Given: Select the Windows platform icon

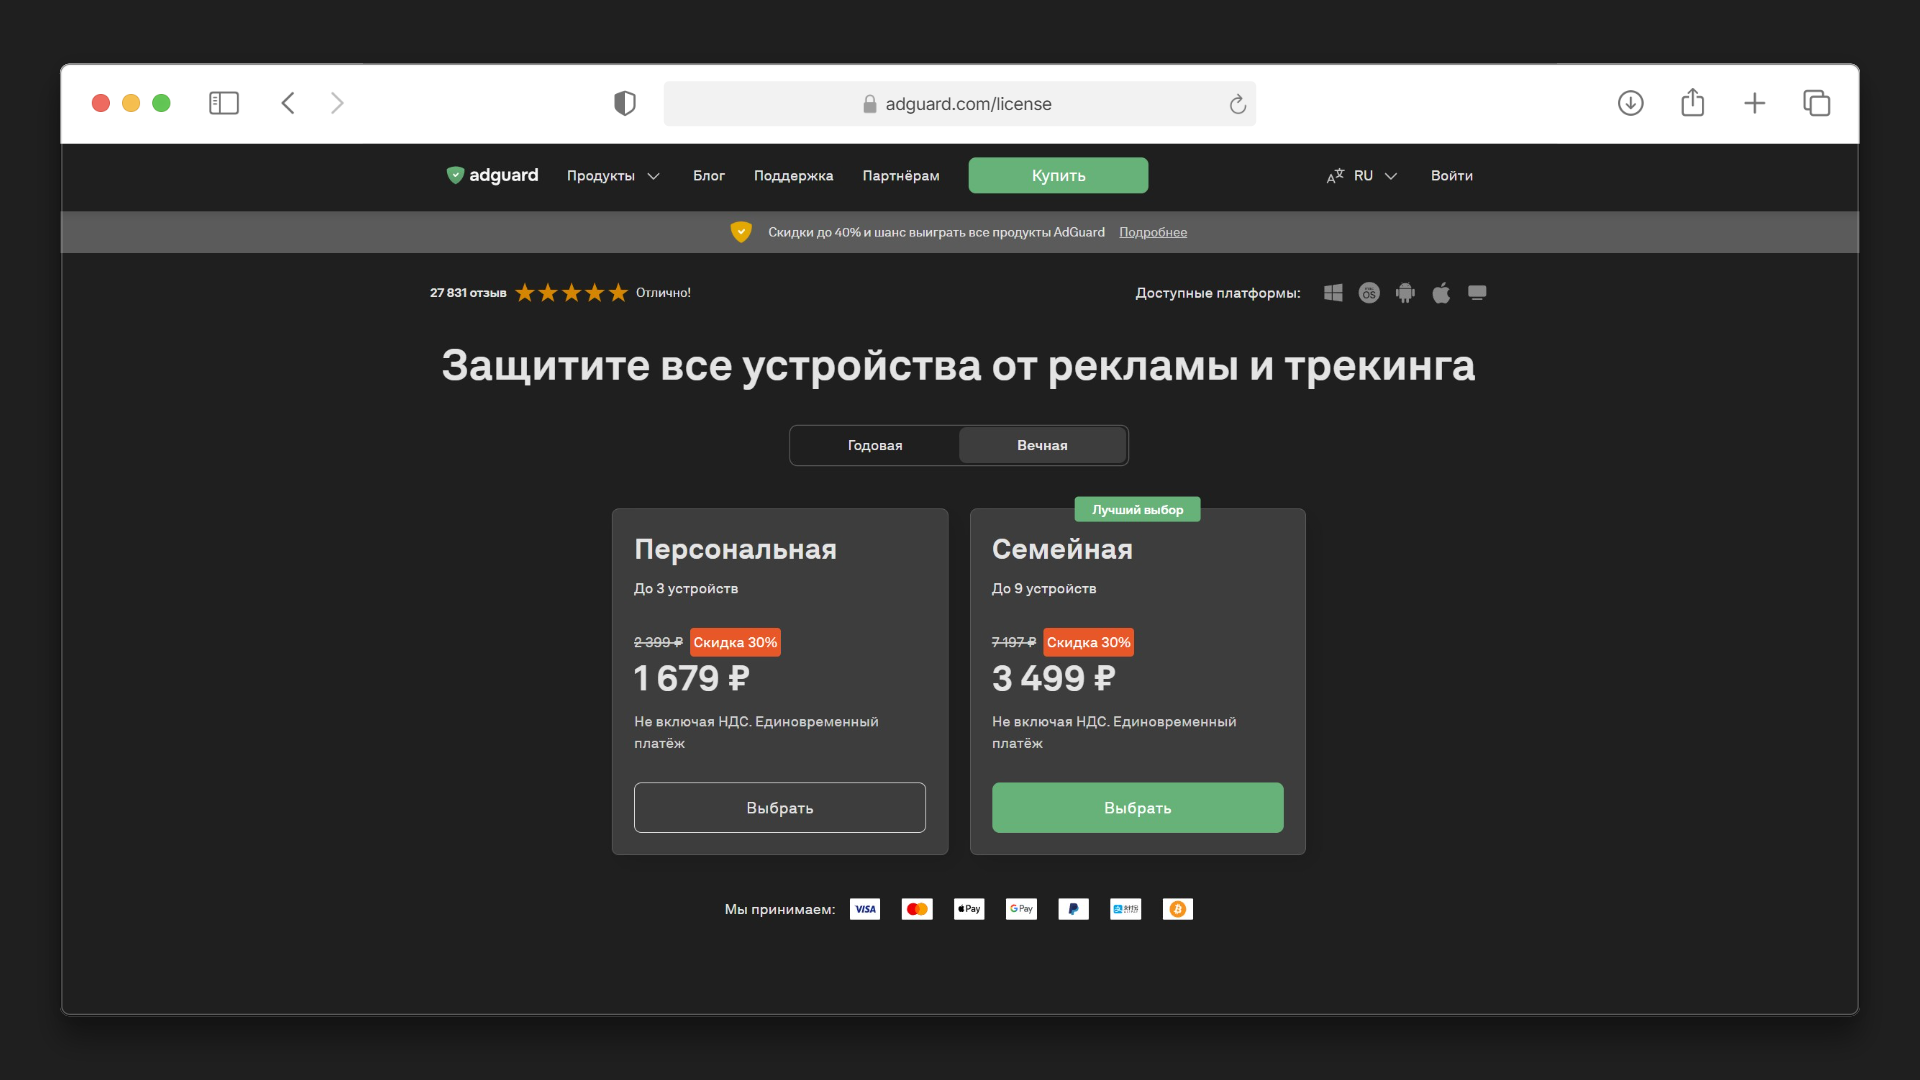Looking at the screenshot, I should (1333, 292).
